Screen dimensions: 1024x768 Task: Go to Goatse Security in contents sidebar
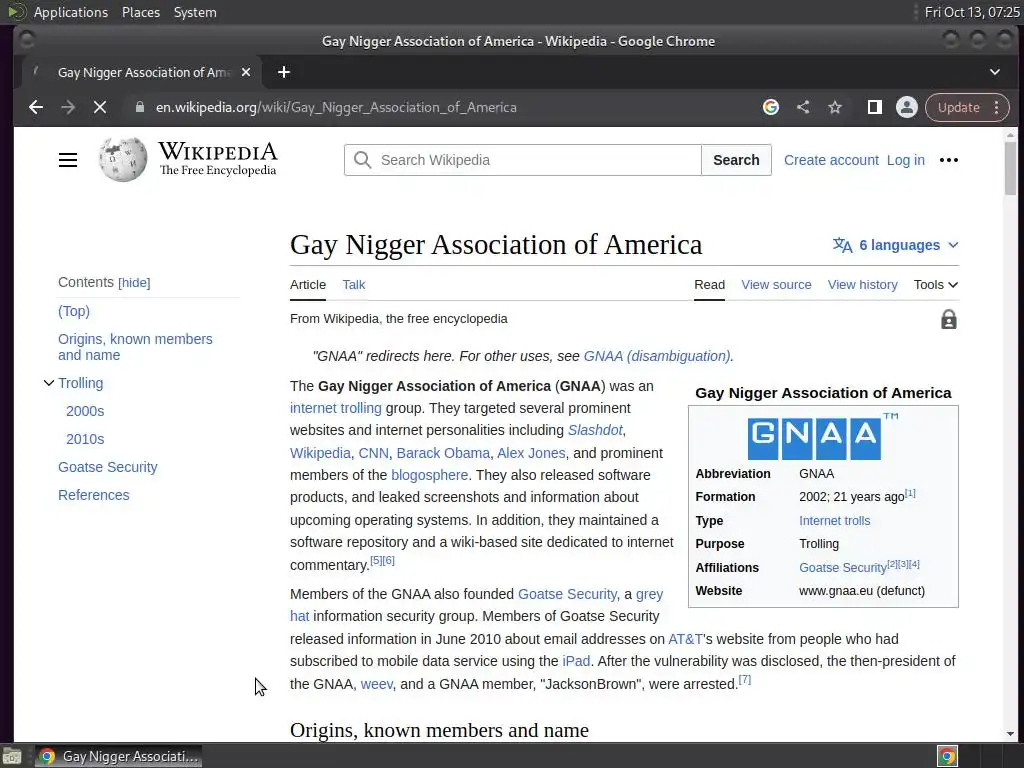tap(108, 468)
